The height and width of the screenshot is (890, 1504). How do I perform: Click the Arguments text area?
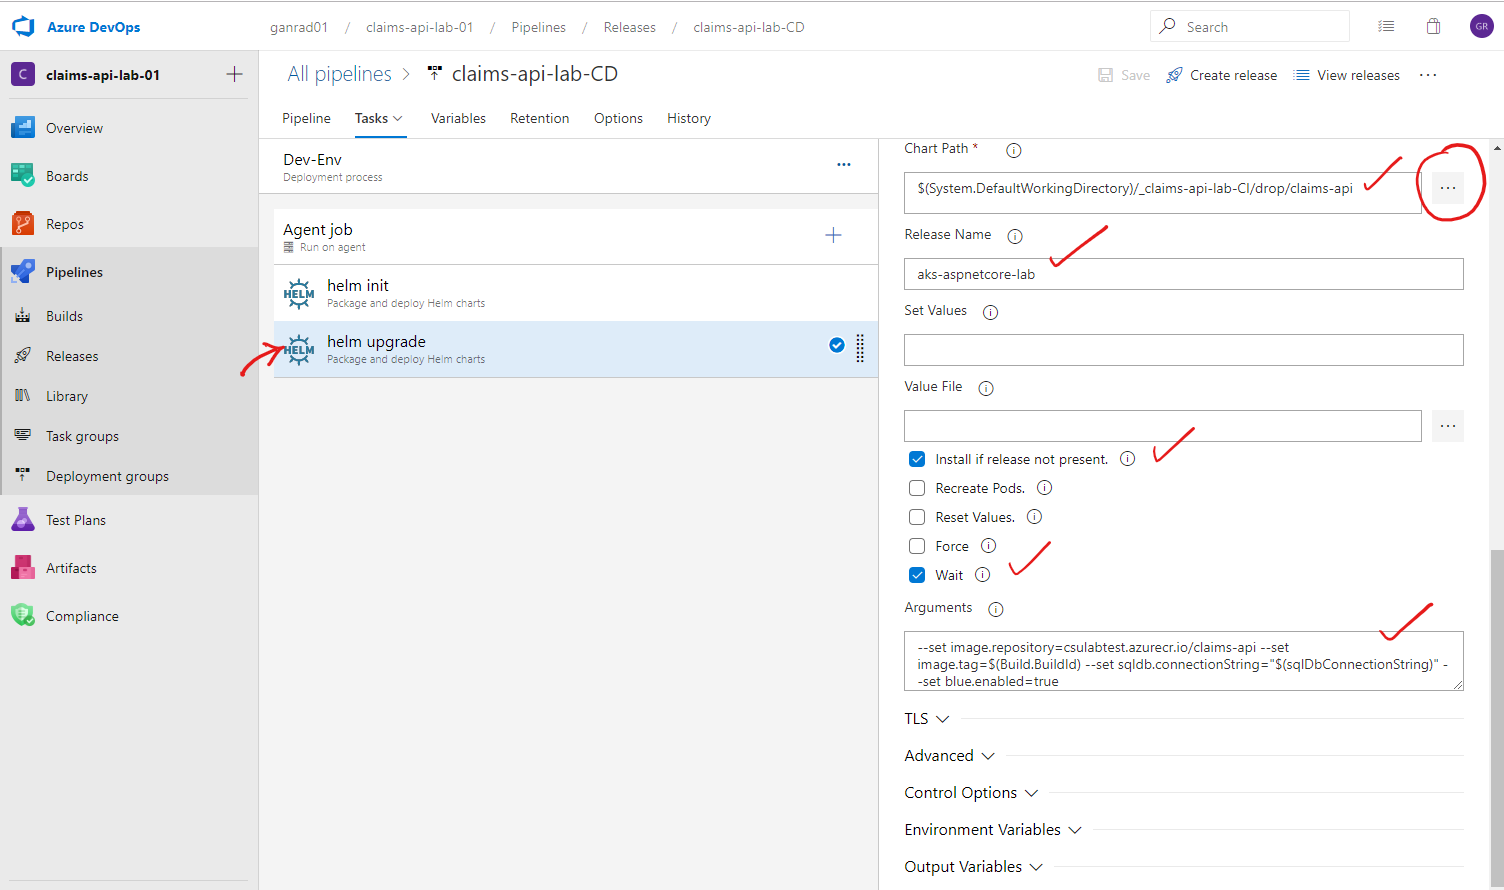[1184, 661]
